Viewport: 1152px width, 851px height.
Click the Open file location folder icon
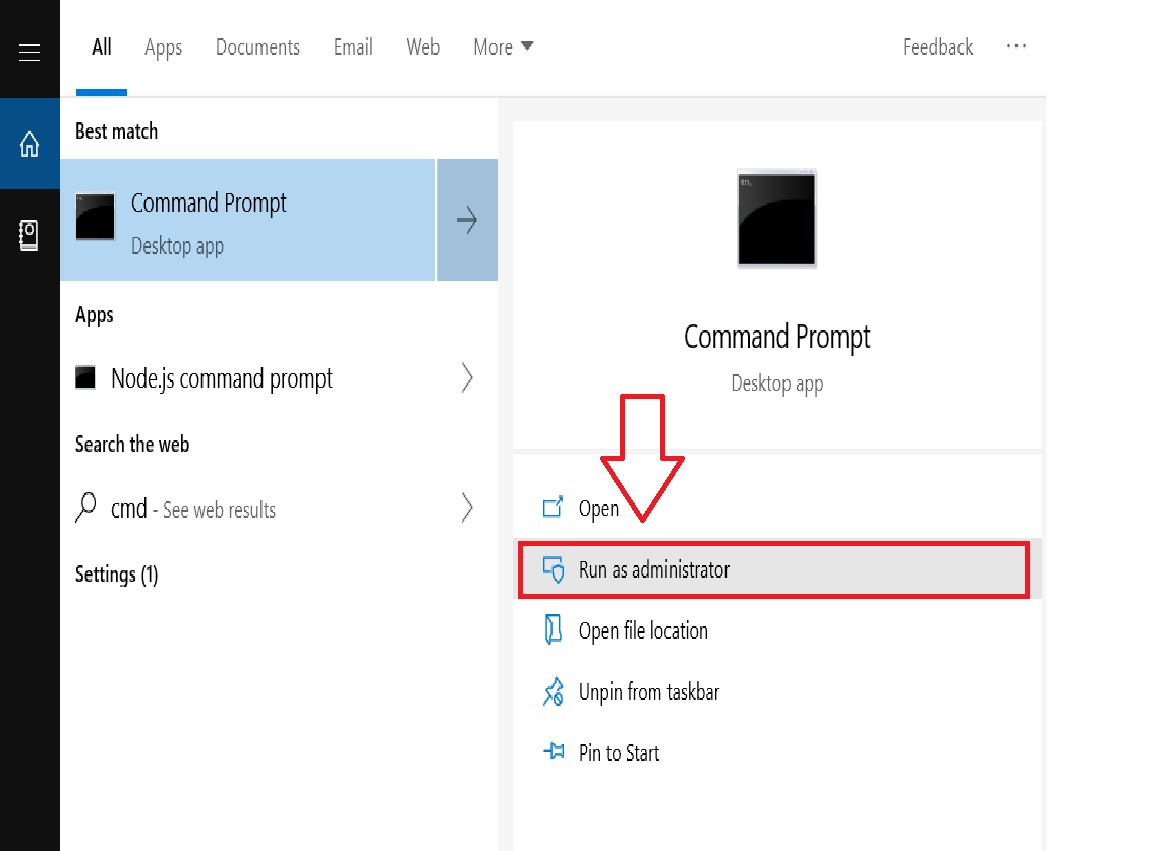(x=552, y=630)
